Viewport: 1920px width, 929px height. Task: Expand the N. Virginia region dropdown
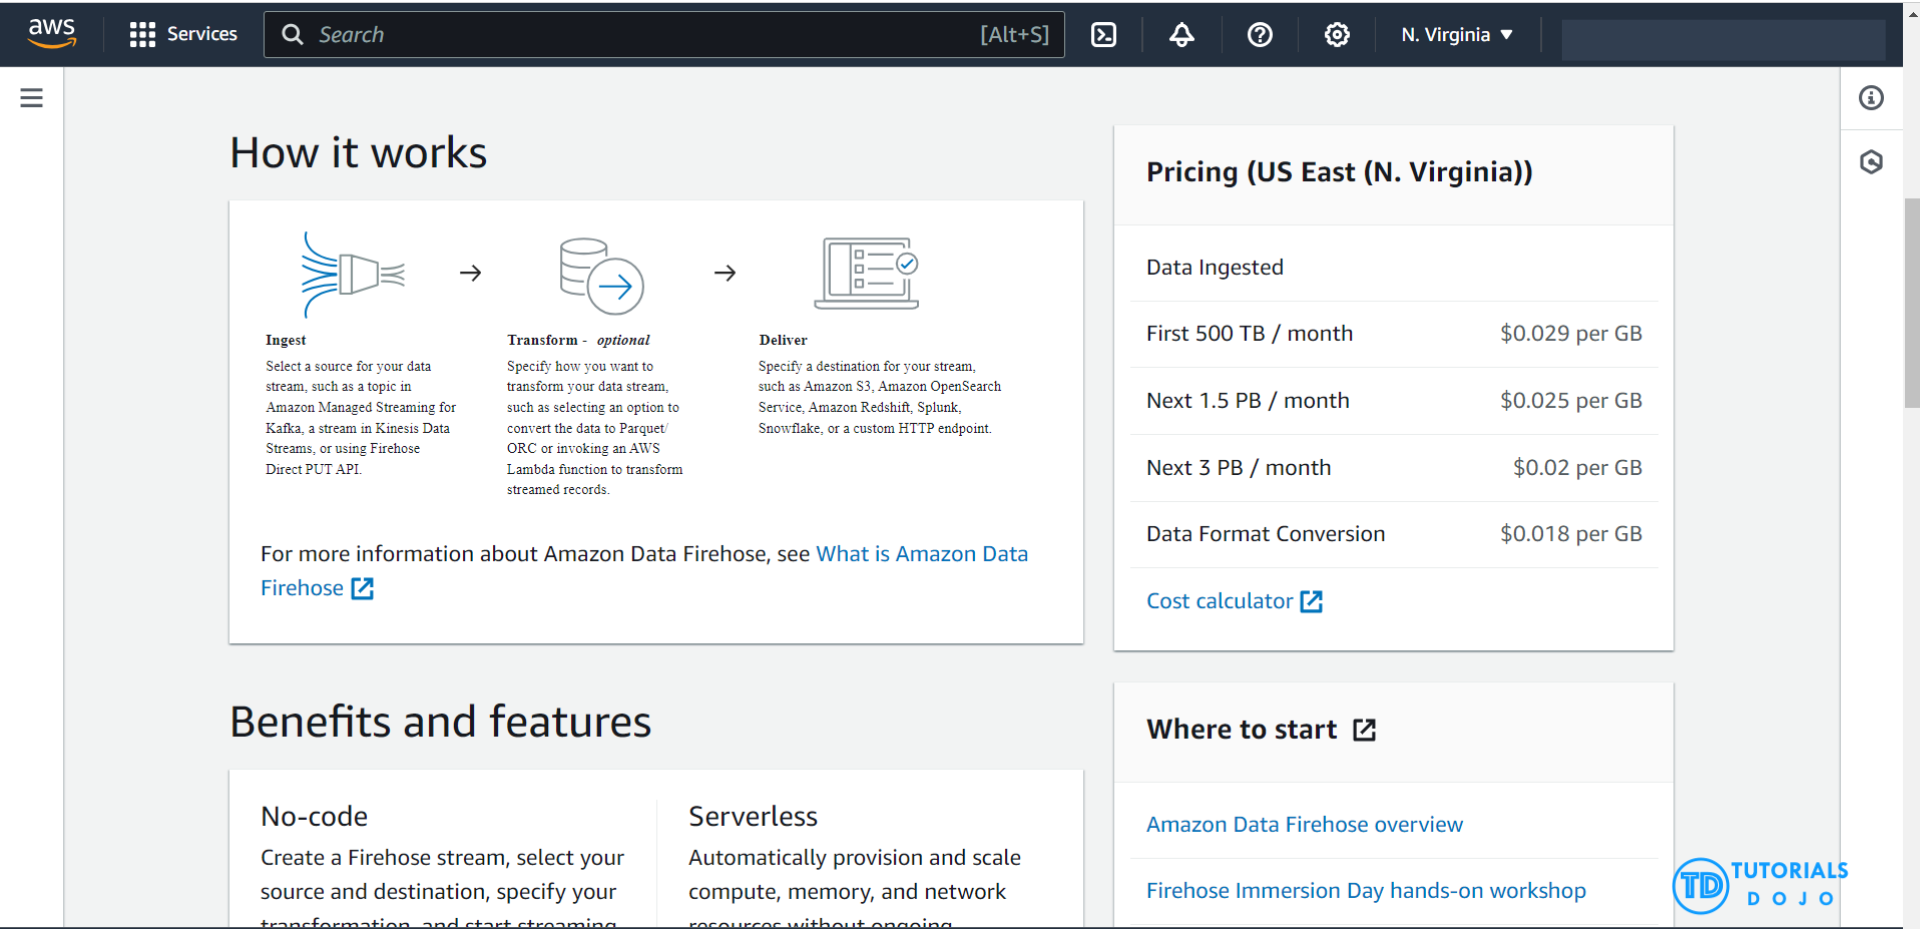click(x=1457, y=35)
